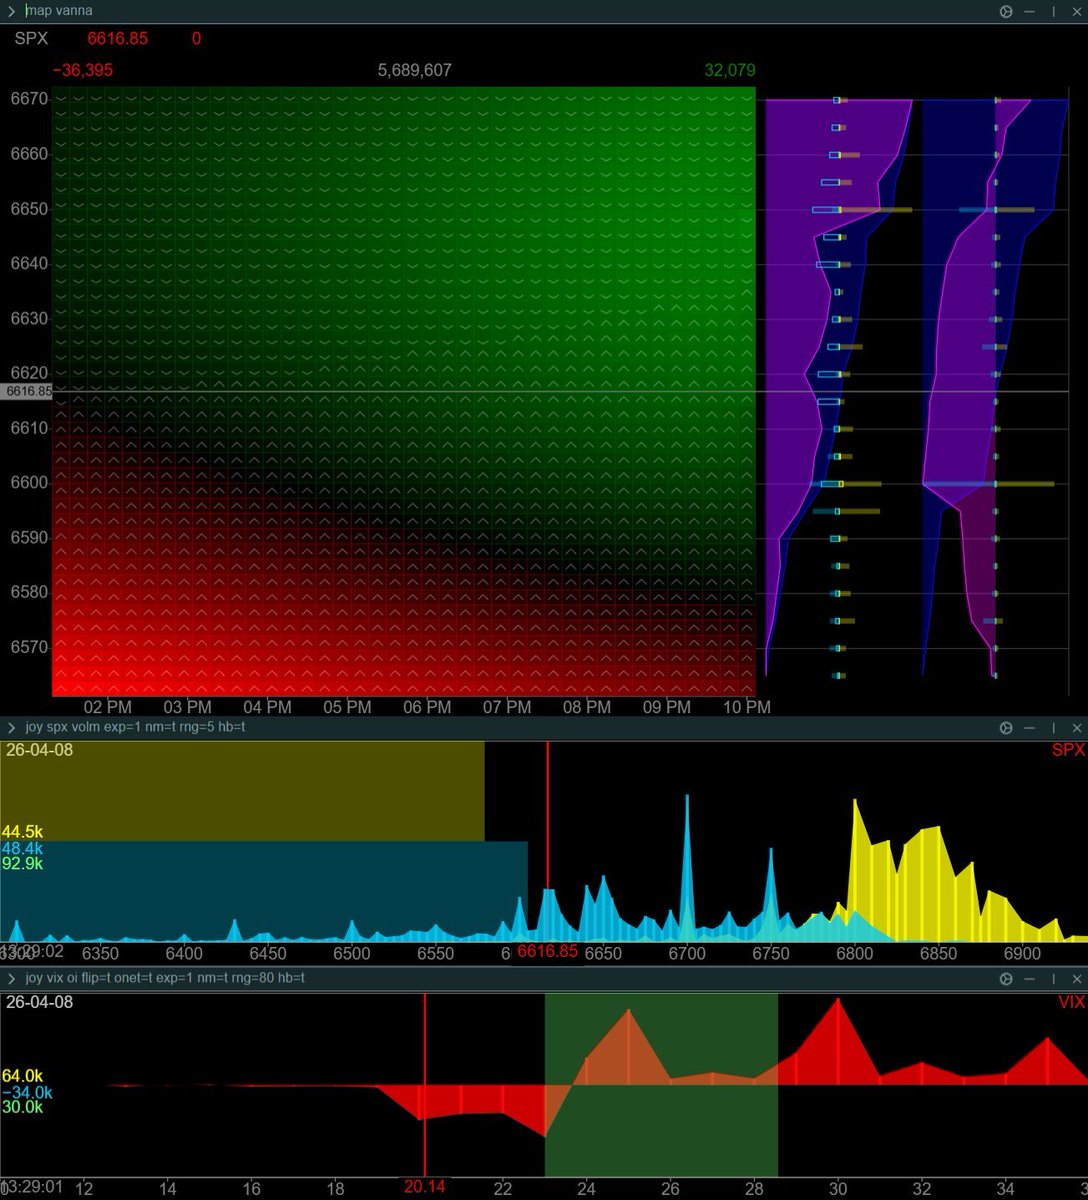Click the 08 PM time label
The width and height of the screenshot is (1088, 1200).
point(587,707)
